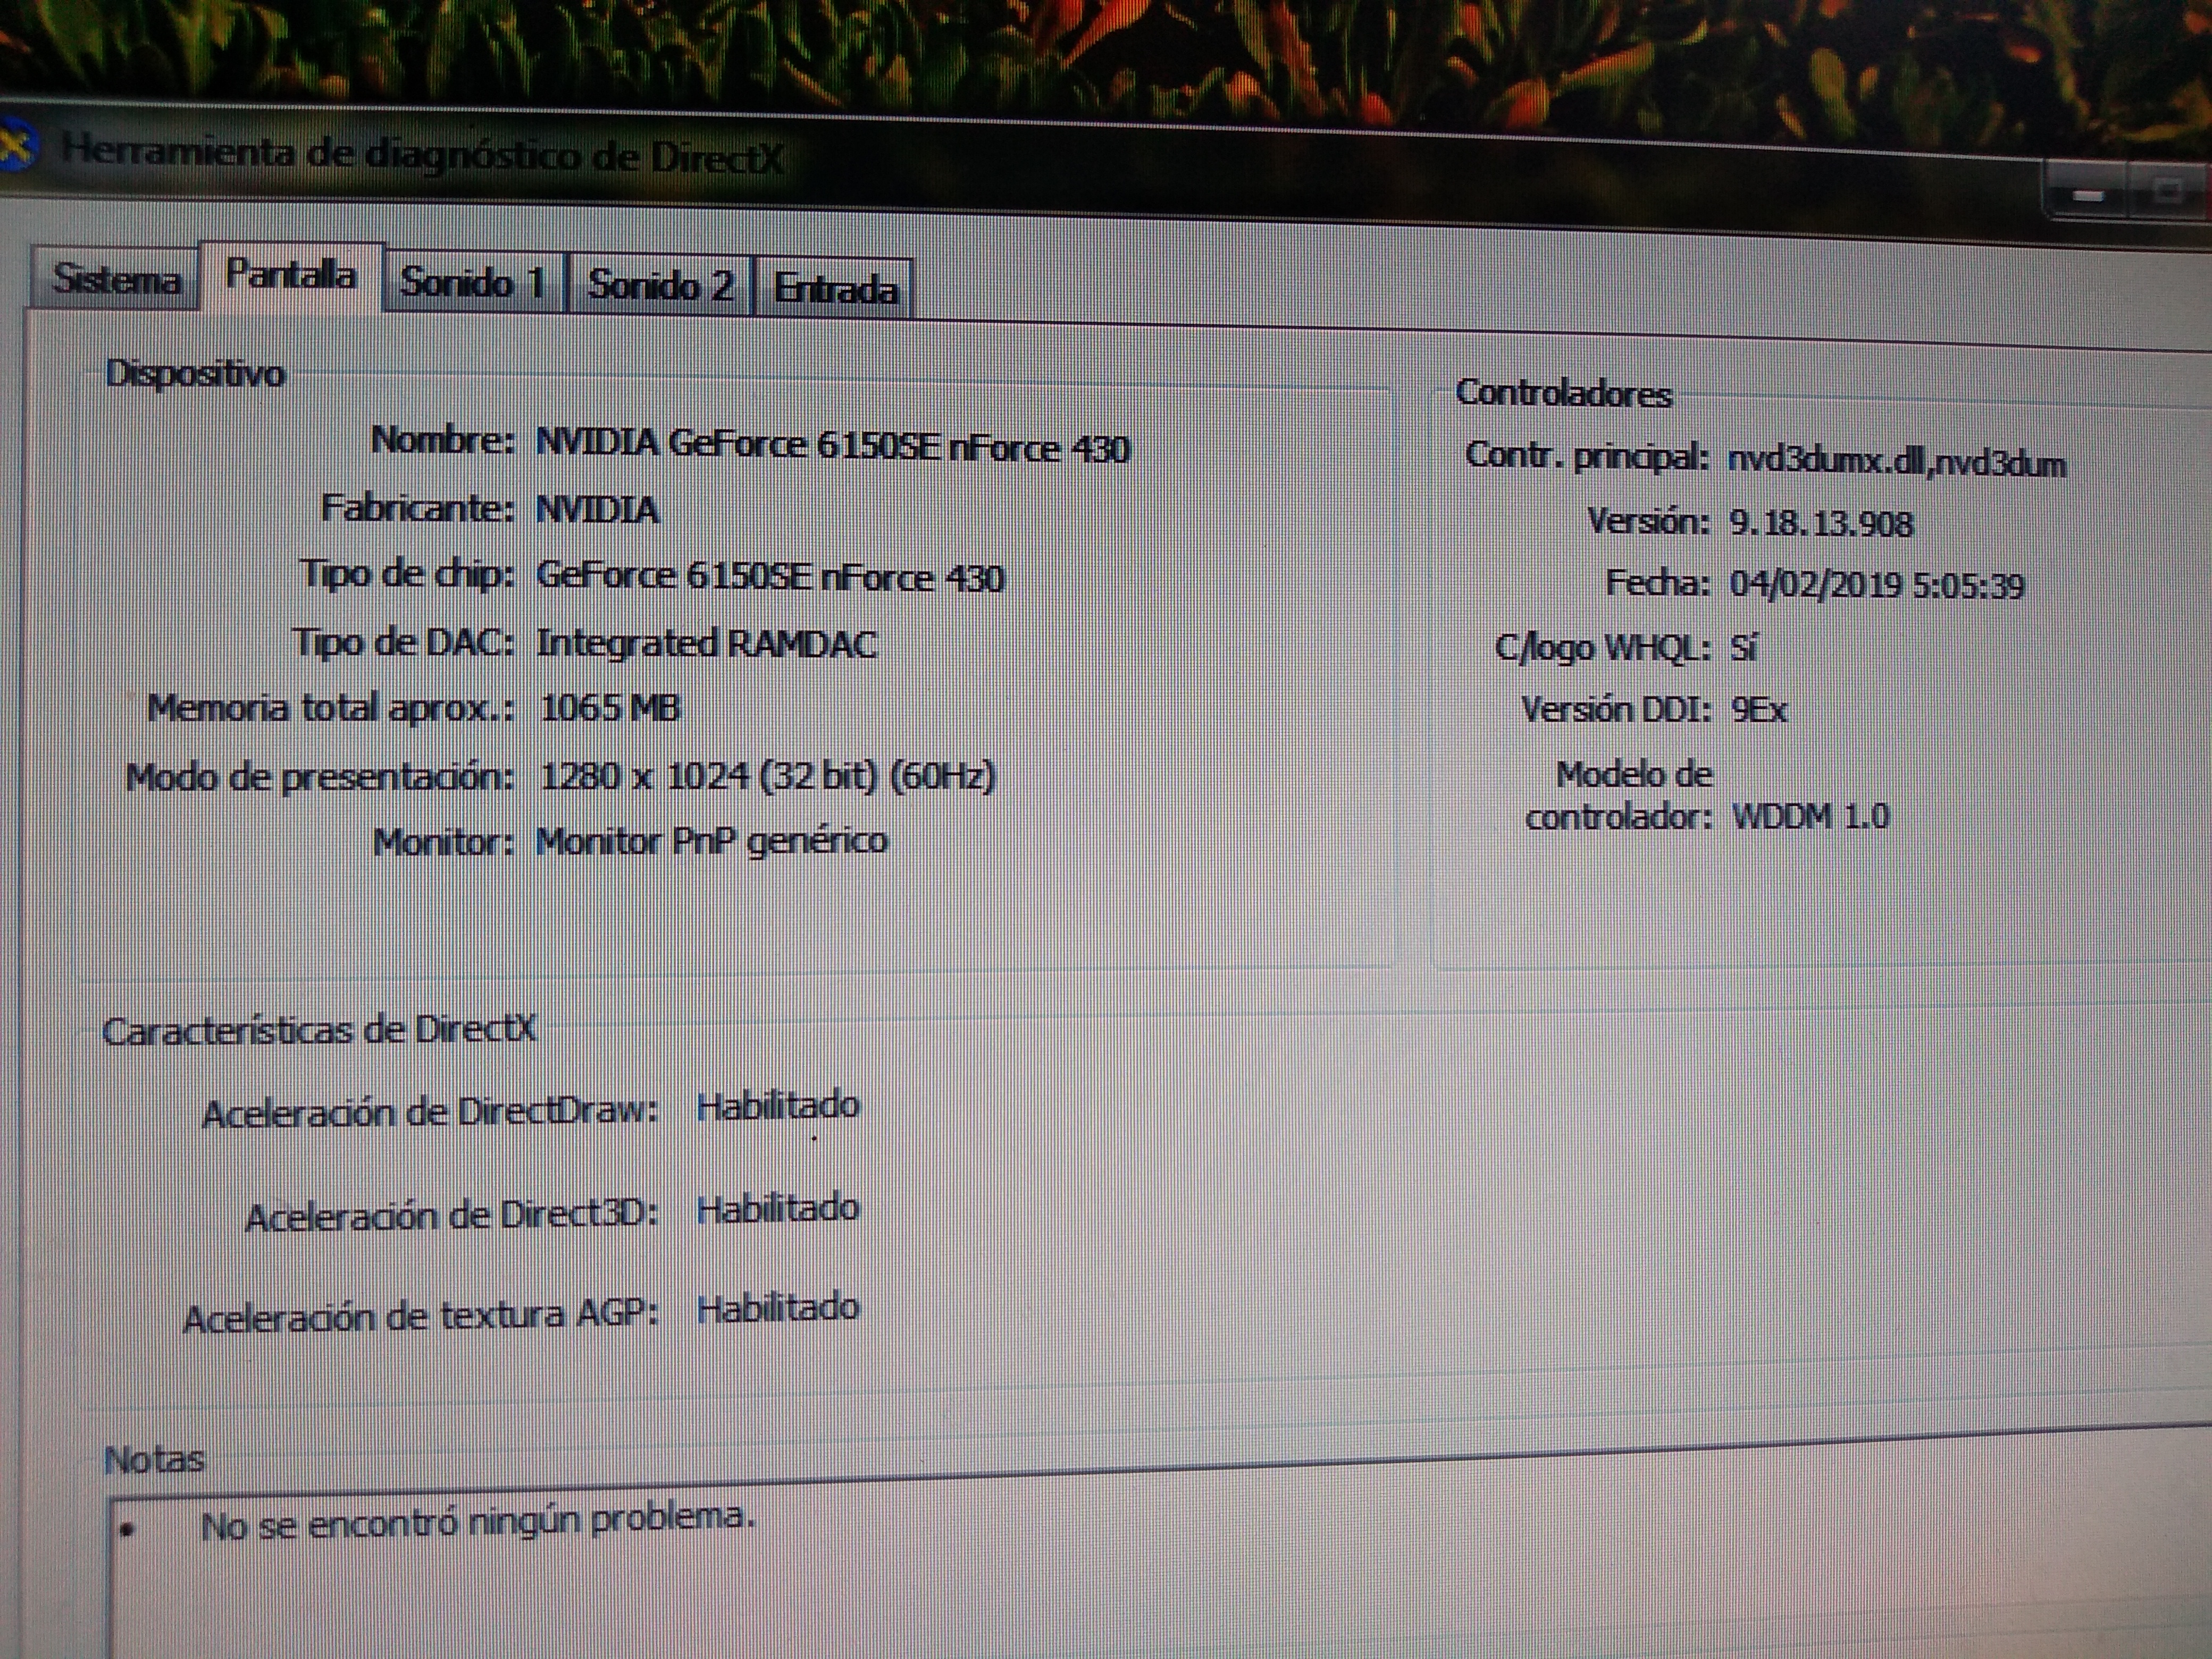
Task: Click the 'Modo de presentación:' label
Action: pyautogui.click(x=321, y=777)
